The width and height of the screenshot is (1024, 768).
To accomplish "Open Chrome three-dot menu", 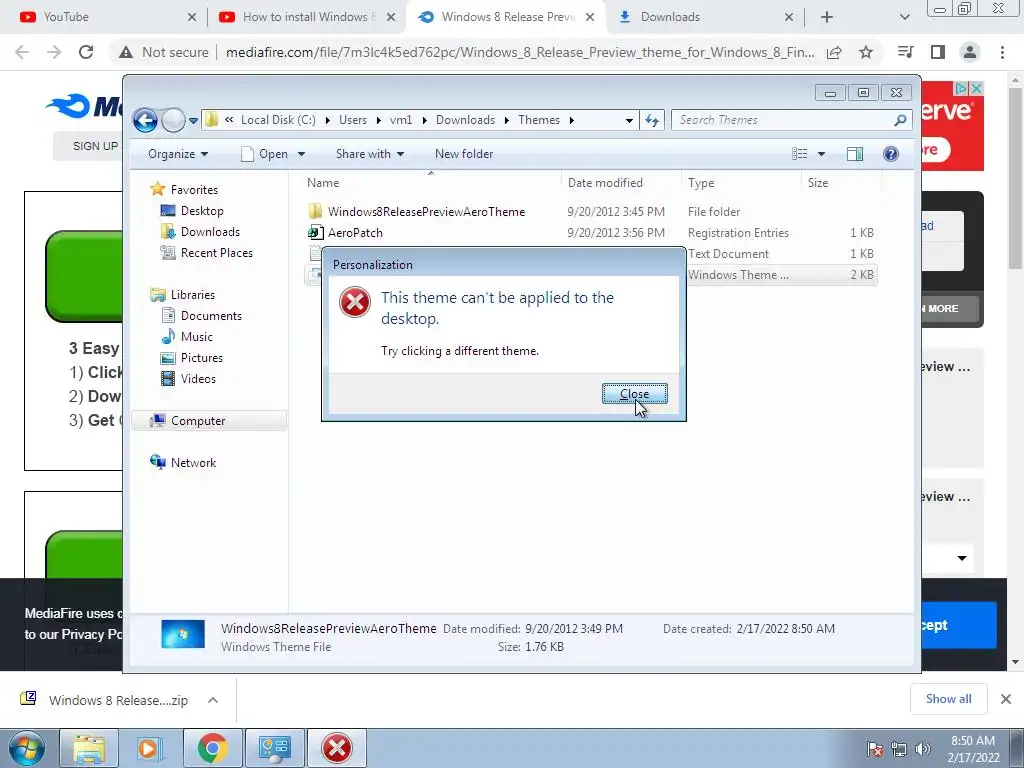I will (x=1002, y=52).
